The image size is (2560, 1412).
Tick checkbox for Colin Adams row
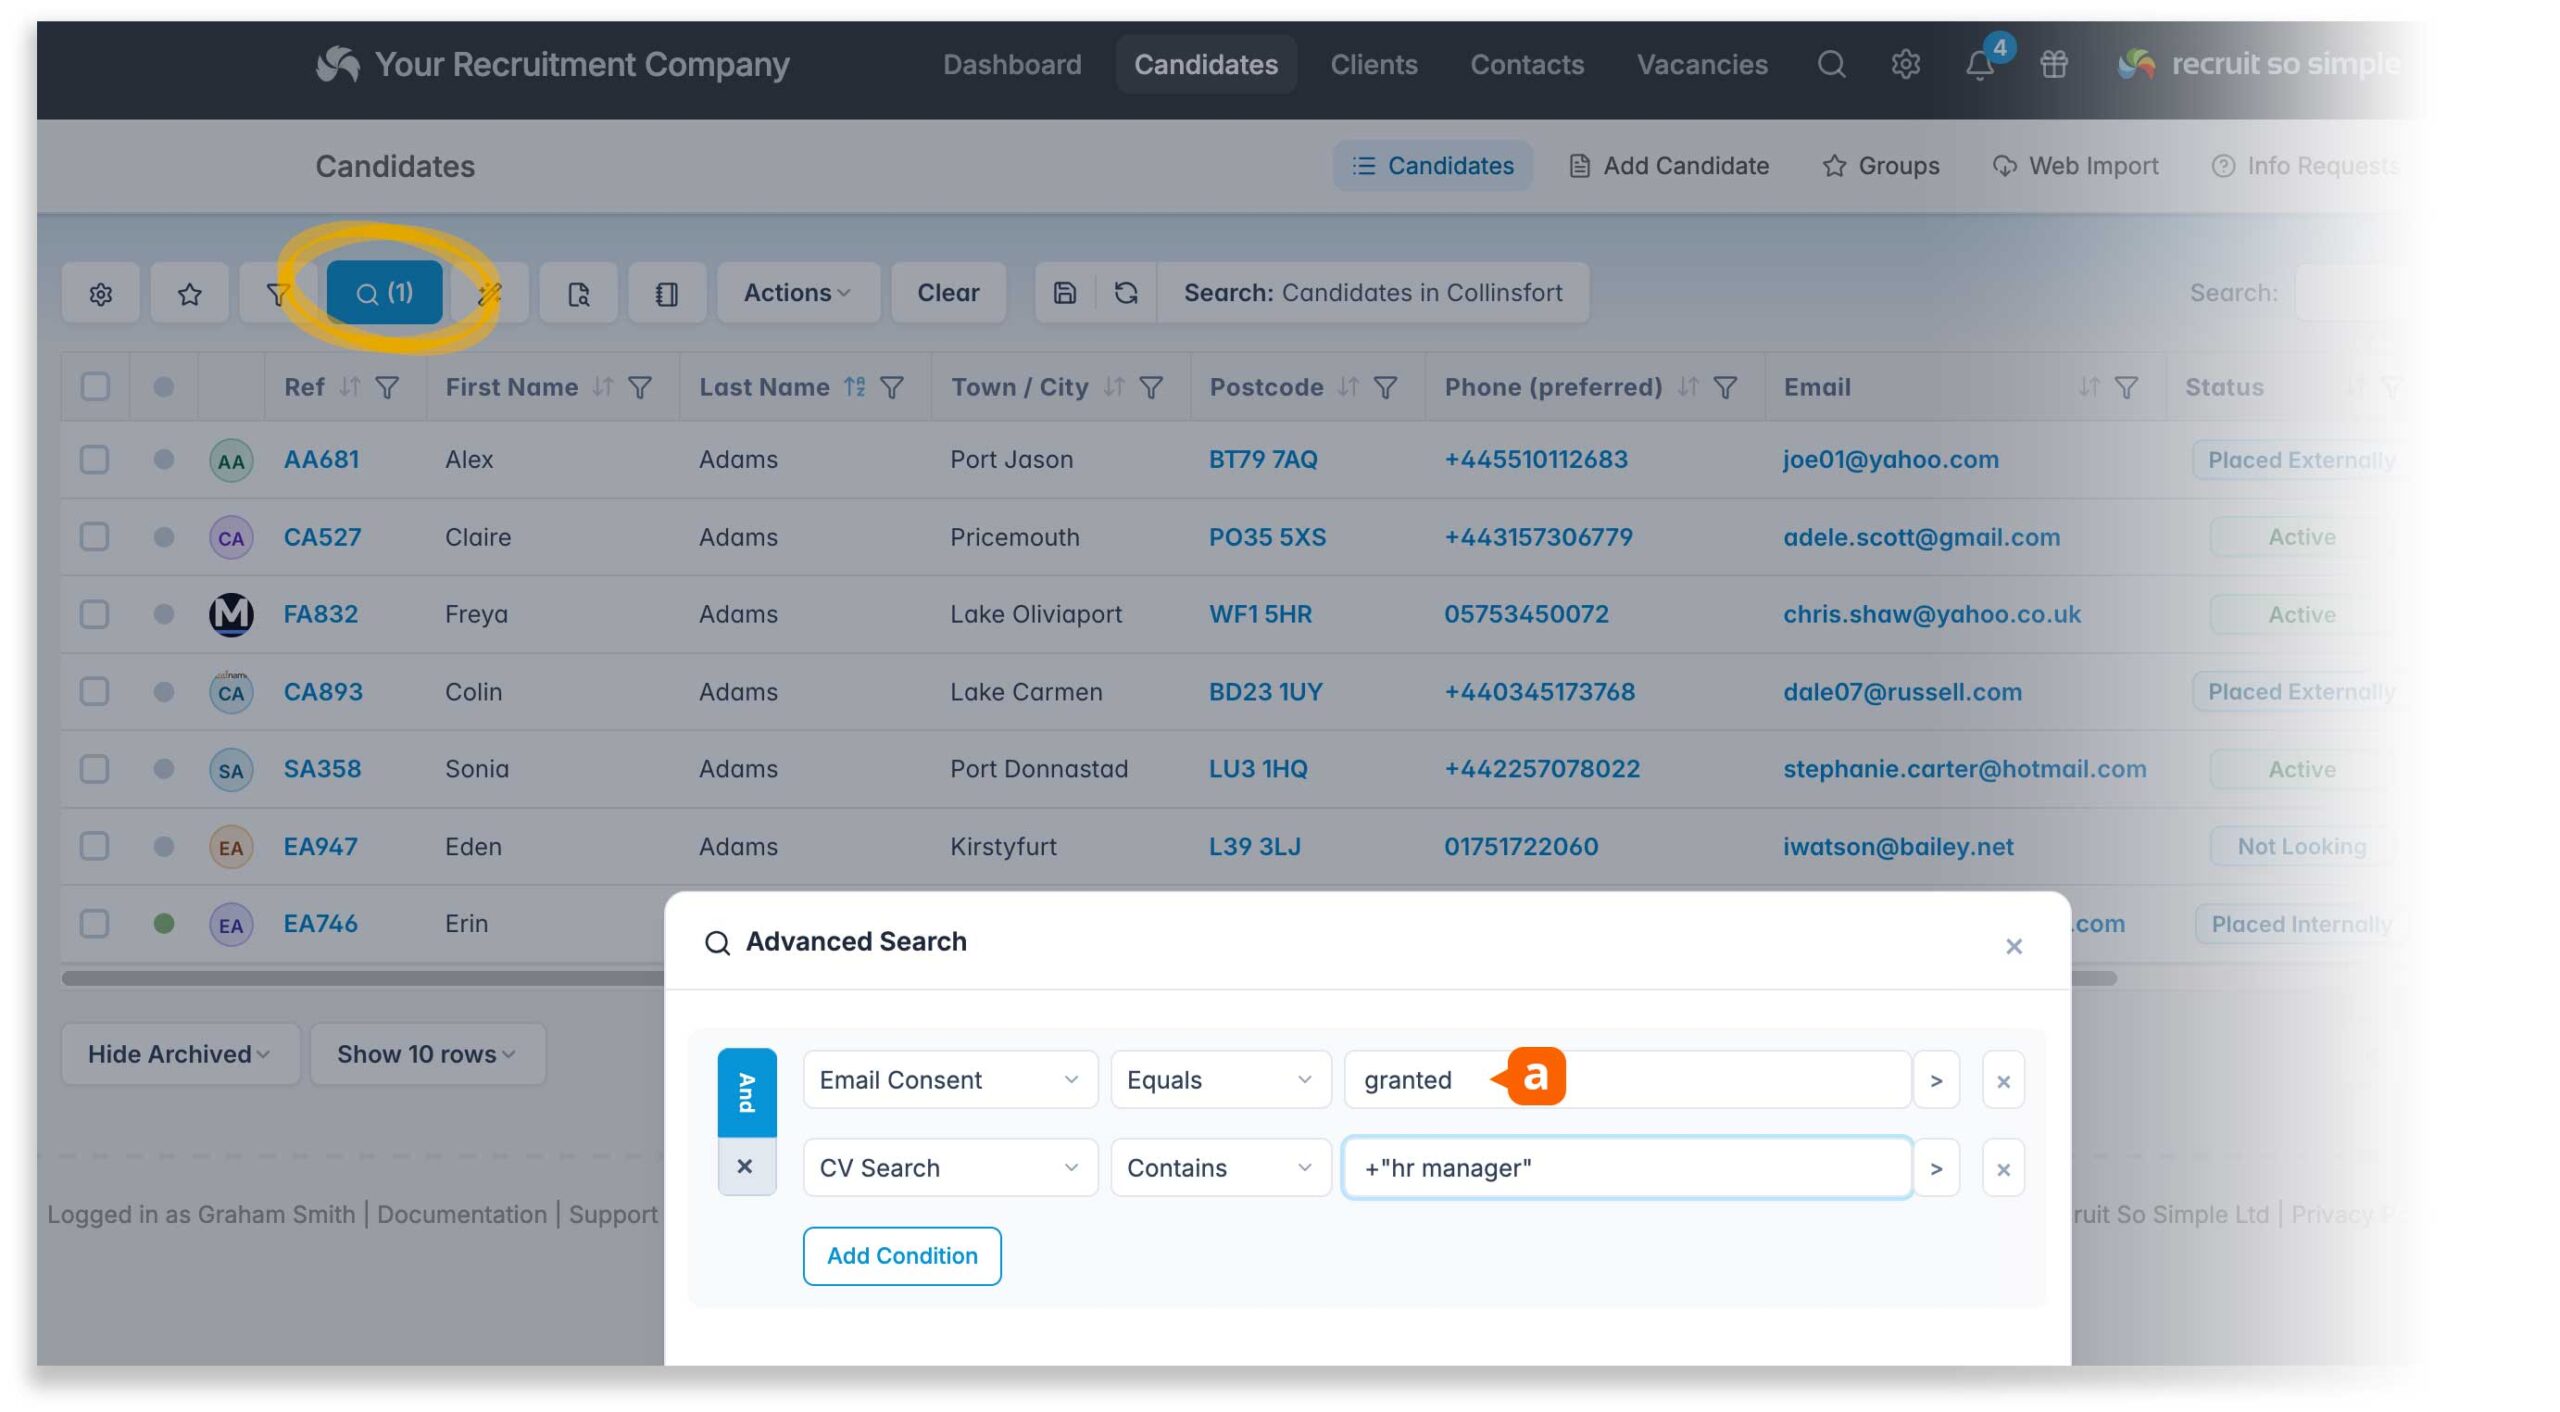point(95,692)
